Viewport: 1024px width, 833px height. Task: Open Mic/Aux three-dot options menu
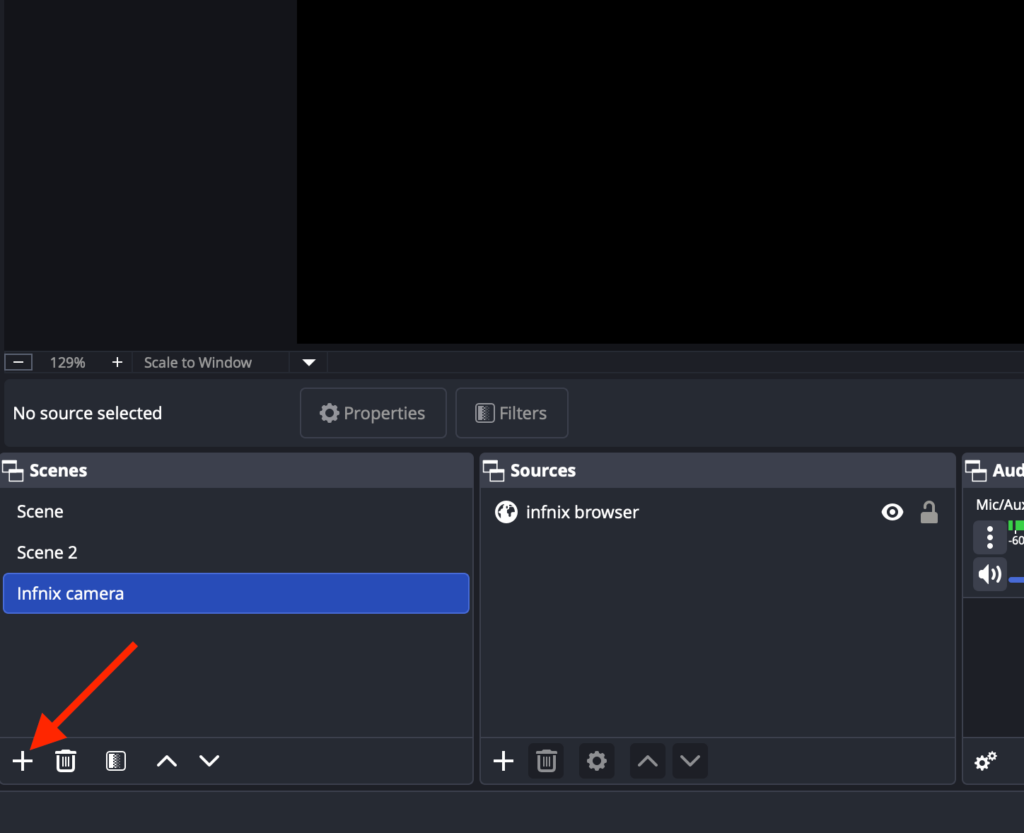tap(990, 537)
